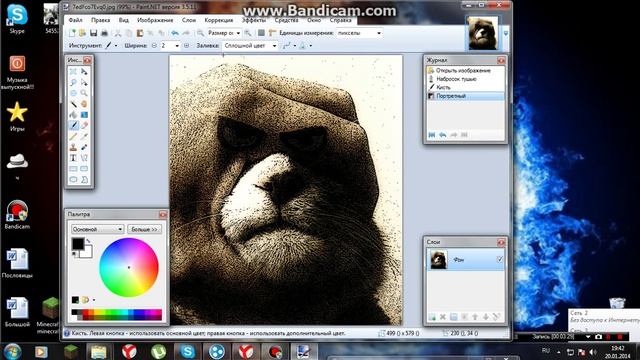Click rewind-to-start button in Журнал panel
This screenshot has height=360, width=640.
click(x=432, y=135)
